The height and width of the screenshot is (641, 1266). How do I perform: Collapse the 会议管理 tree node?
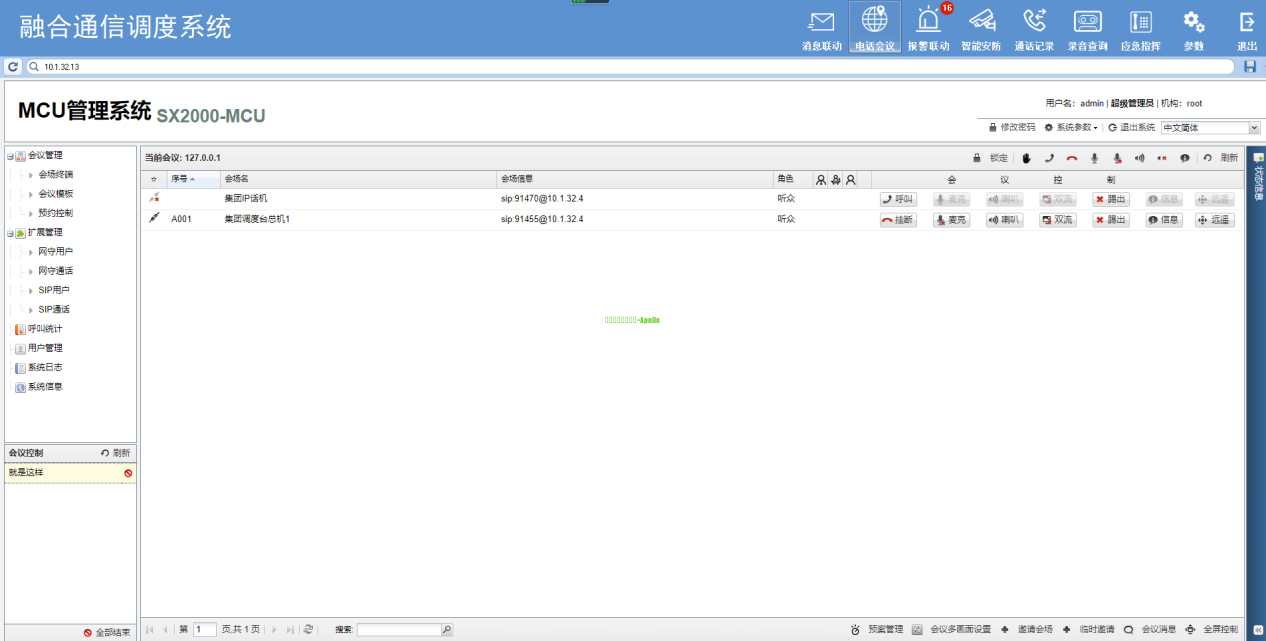pos(10,156)
